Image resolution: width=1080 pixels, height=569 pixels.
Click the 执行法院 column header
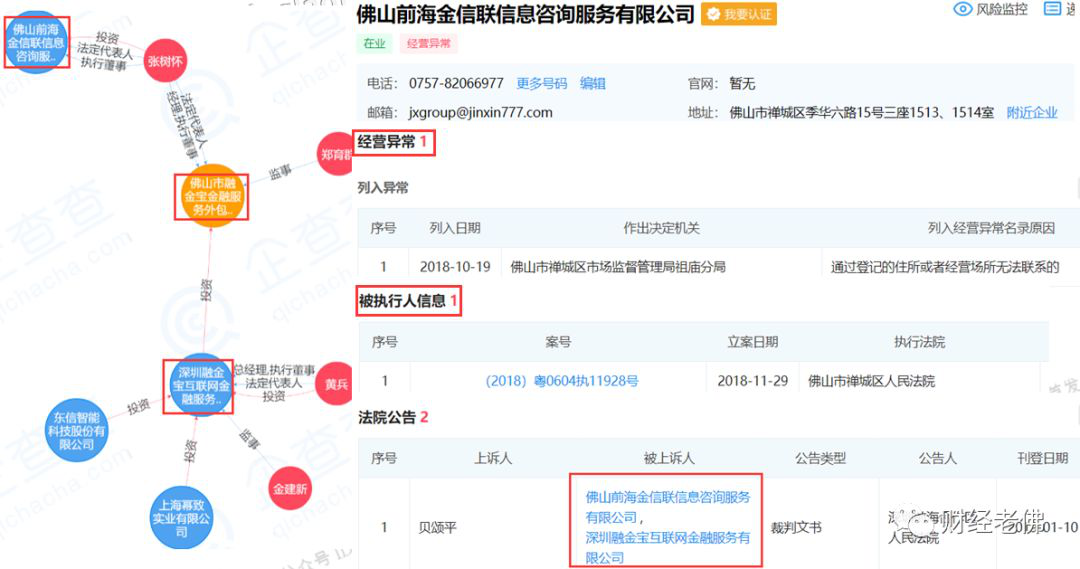click(x=920, y=342)
